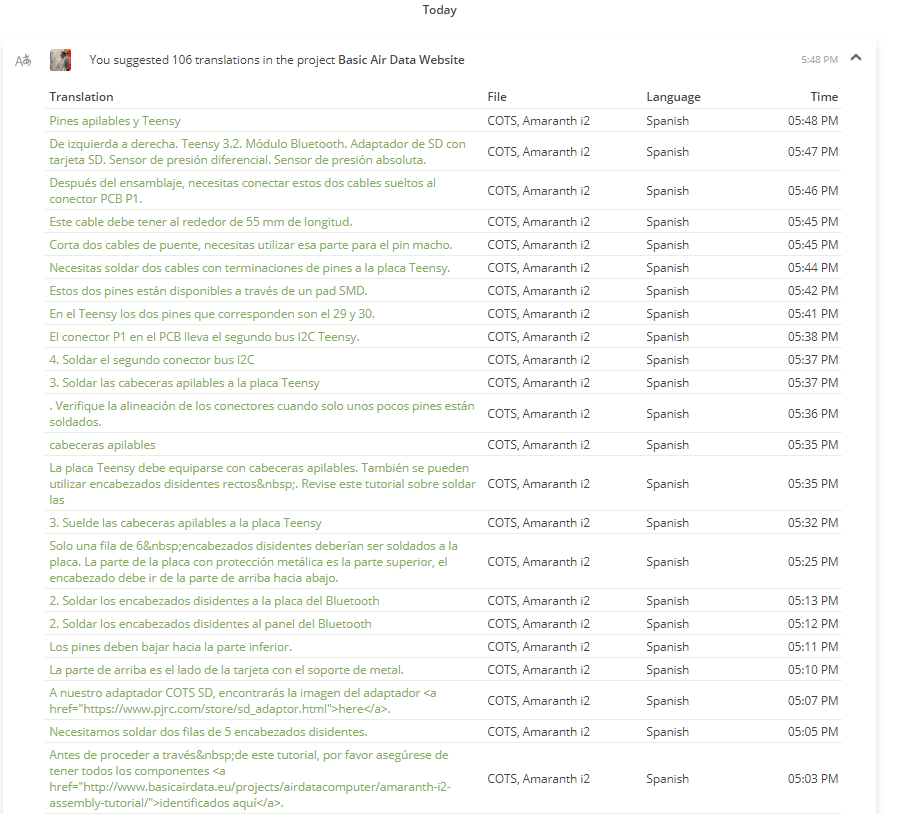
Task: Click the 05:03 PM time cell
Action: click(x=813, y=779)
